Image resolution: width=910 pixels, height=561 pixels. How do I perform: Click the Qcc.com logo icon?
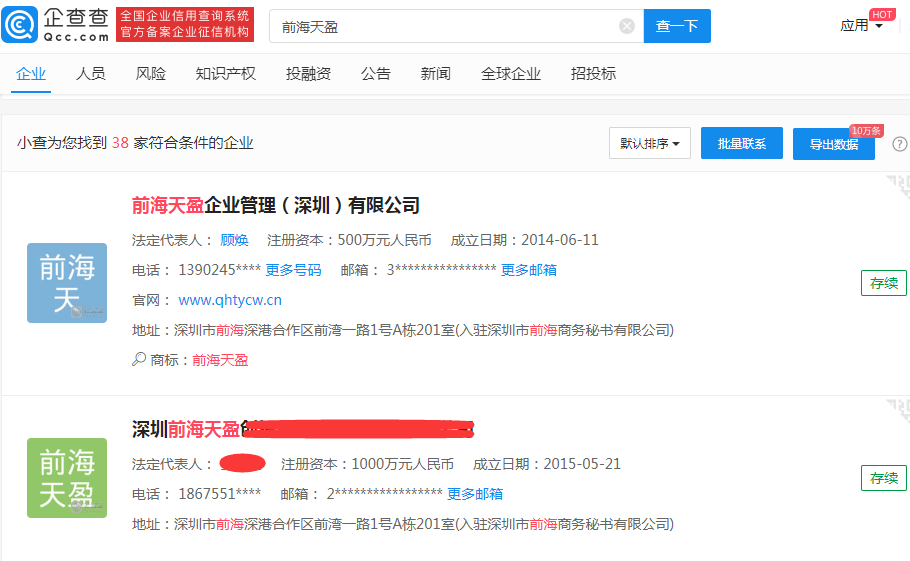(20, 25)
